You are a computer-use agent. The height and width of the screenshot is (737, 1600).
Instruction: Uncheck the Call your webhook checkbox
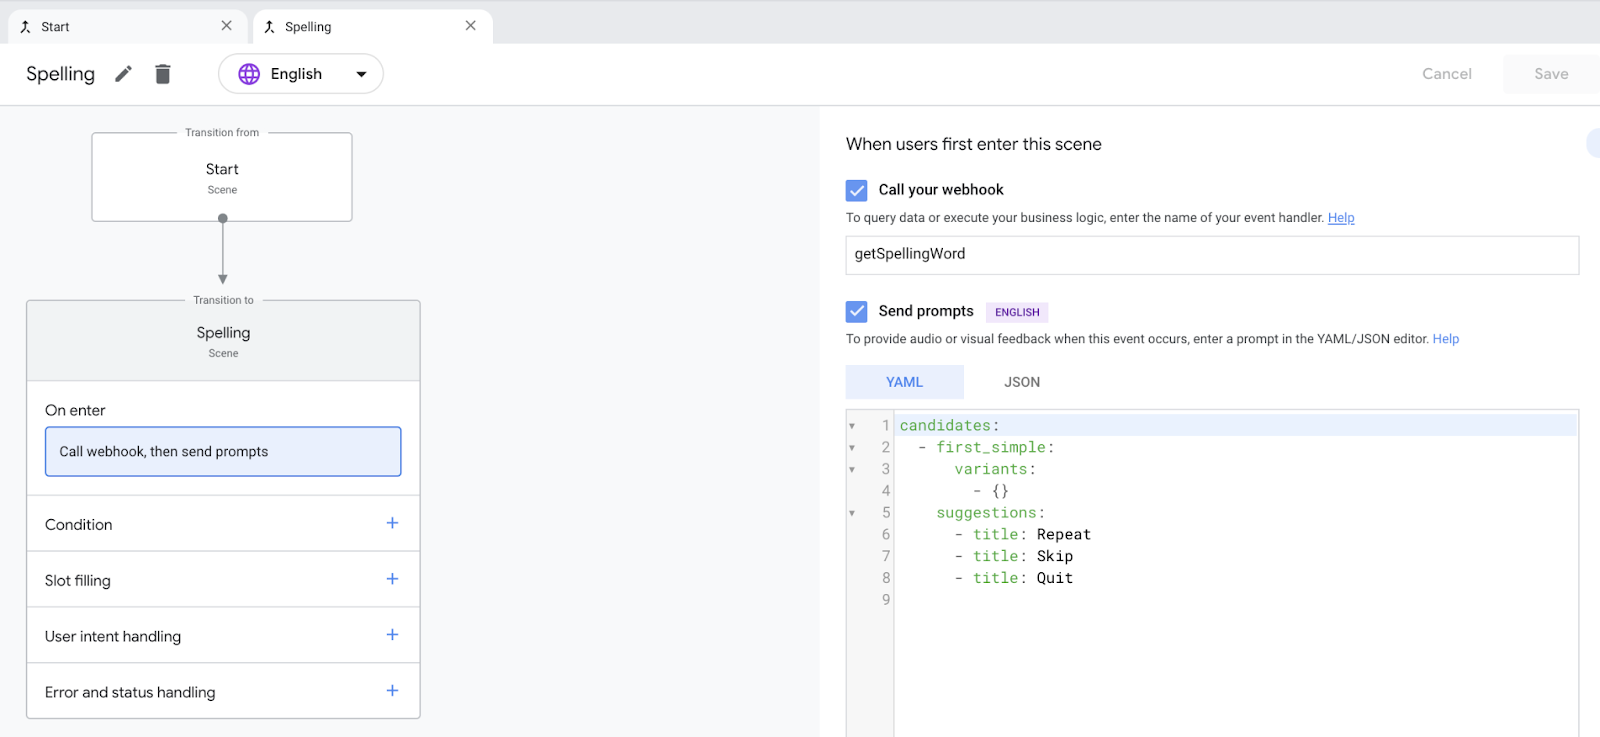tap(857, 190)
